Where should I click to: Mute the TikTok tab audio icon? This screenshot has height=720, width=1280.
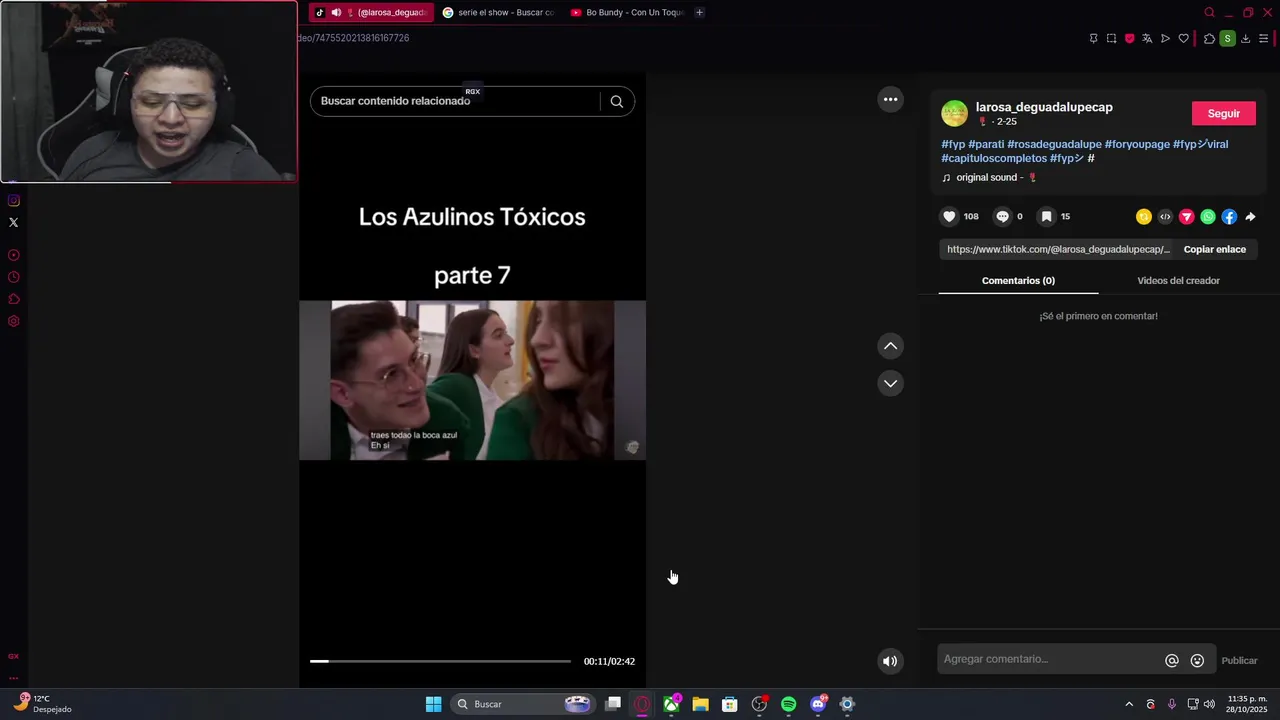(336, 12)
